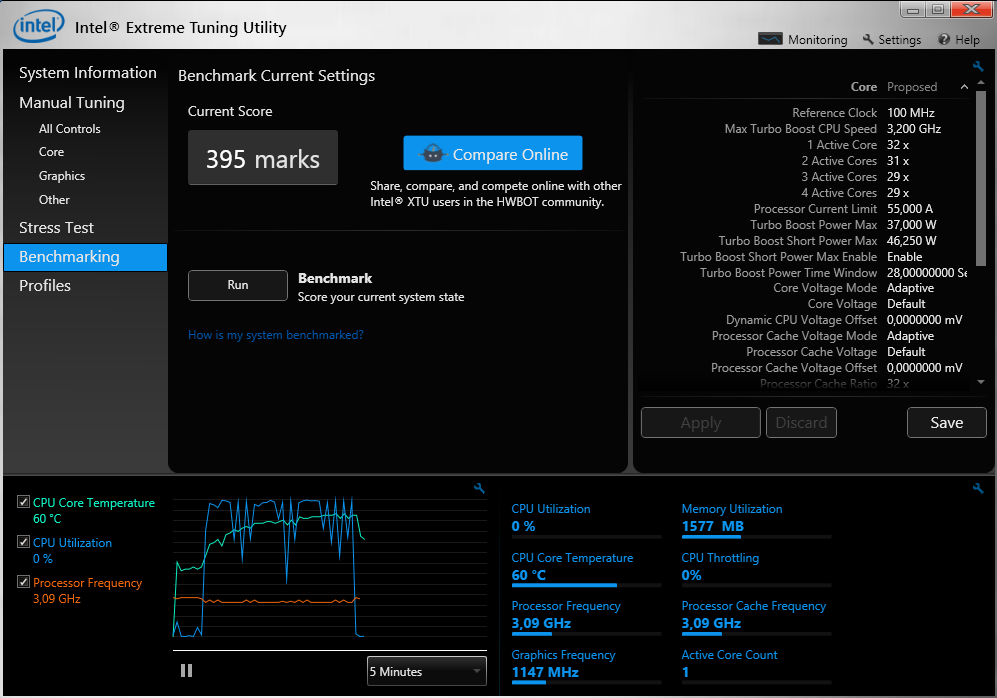Click CPU Throttling '0%' readout
Image resolution: width=997 pixels, height=698 pixels.
tap(691, 575)
